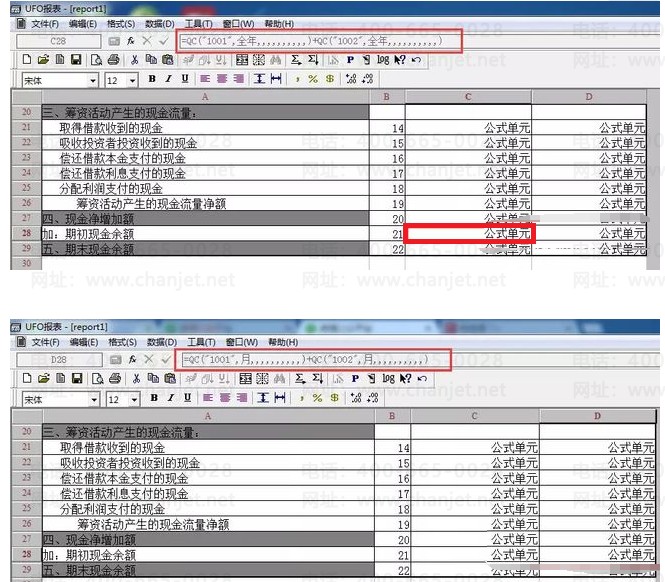Select column D header in lower window
The image size is (665, 582).
pos(597,416)
